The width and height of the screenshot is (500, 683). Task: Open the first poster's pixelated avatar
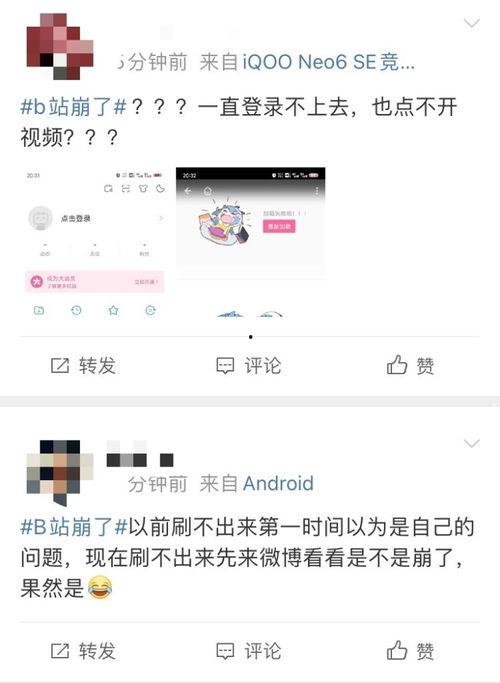[x=60, y=46]
